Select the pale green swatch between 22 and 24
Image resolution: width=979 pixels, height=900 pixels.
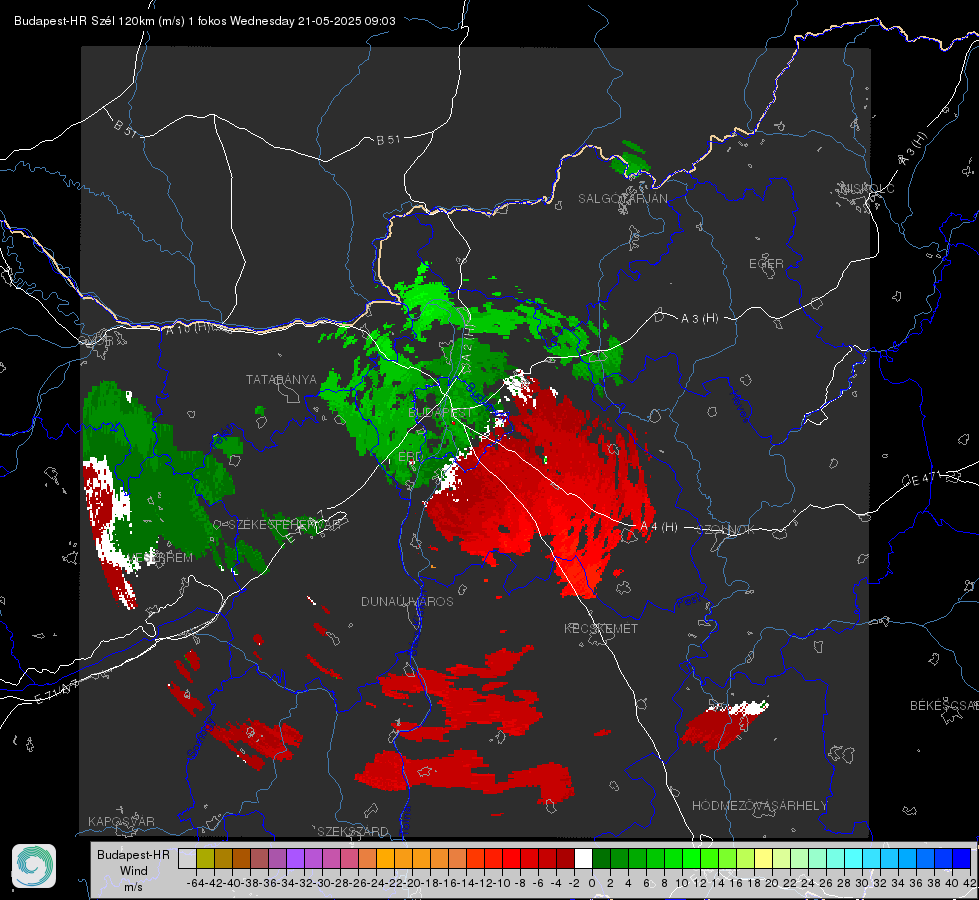pos(799,859)
